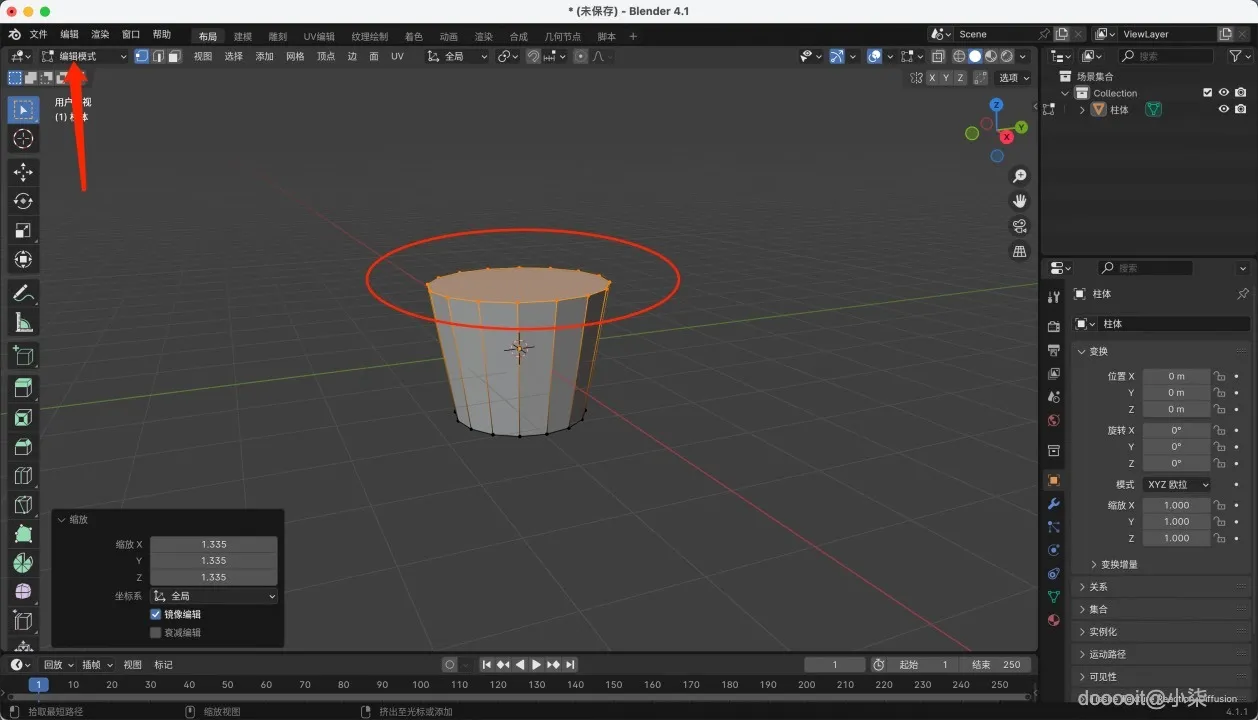Click the 选项 button in viewport header
The width and height of the screenshot is (1258, 720).
(1013, 77)
